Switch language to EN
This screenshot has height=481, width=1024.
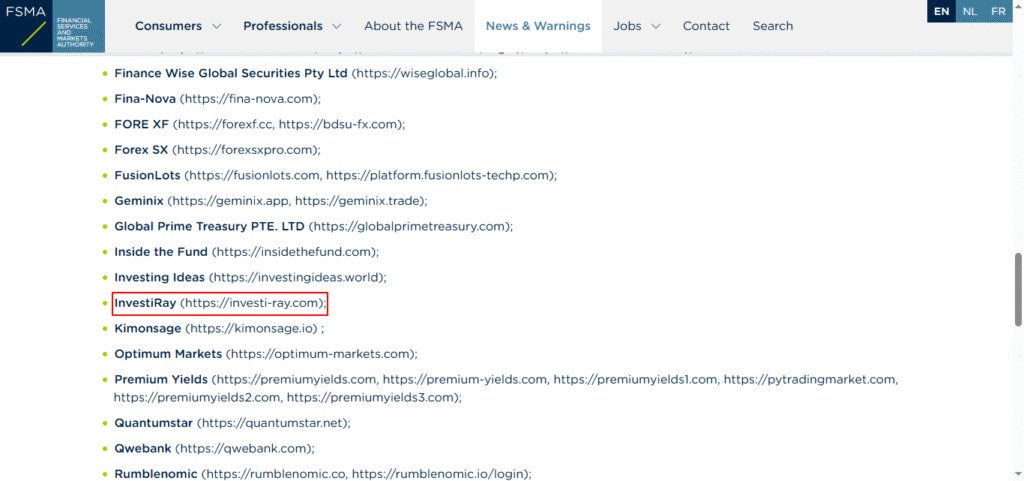(942, 11)
